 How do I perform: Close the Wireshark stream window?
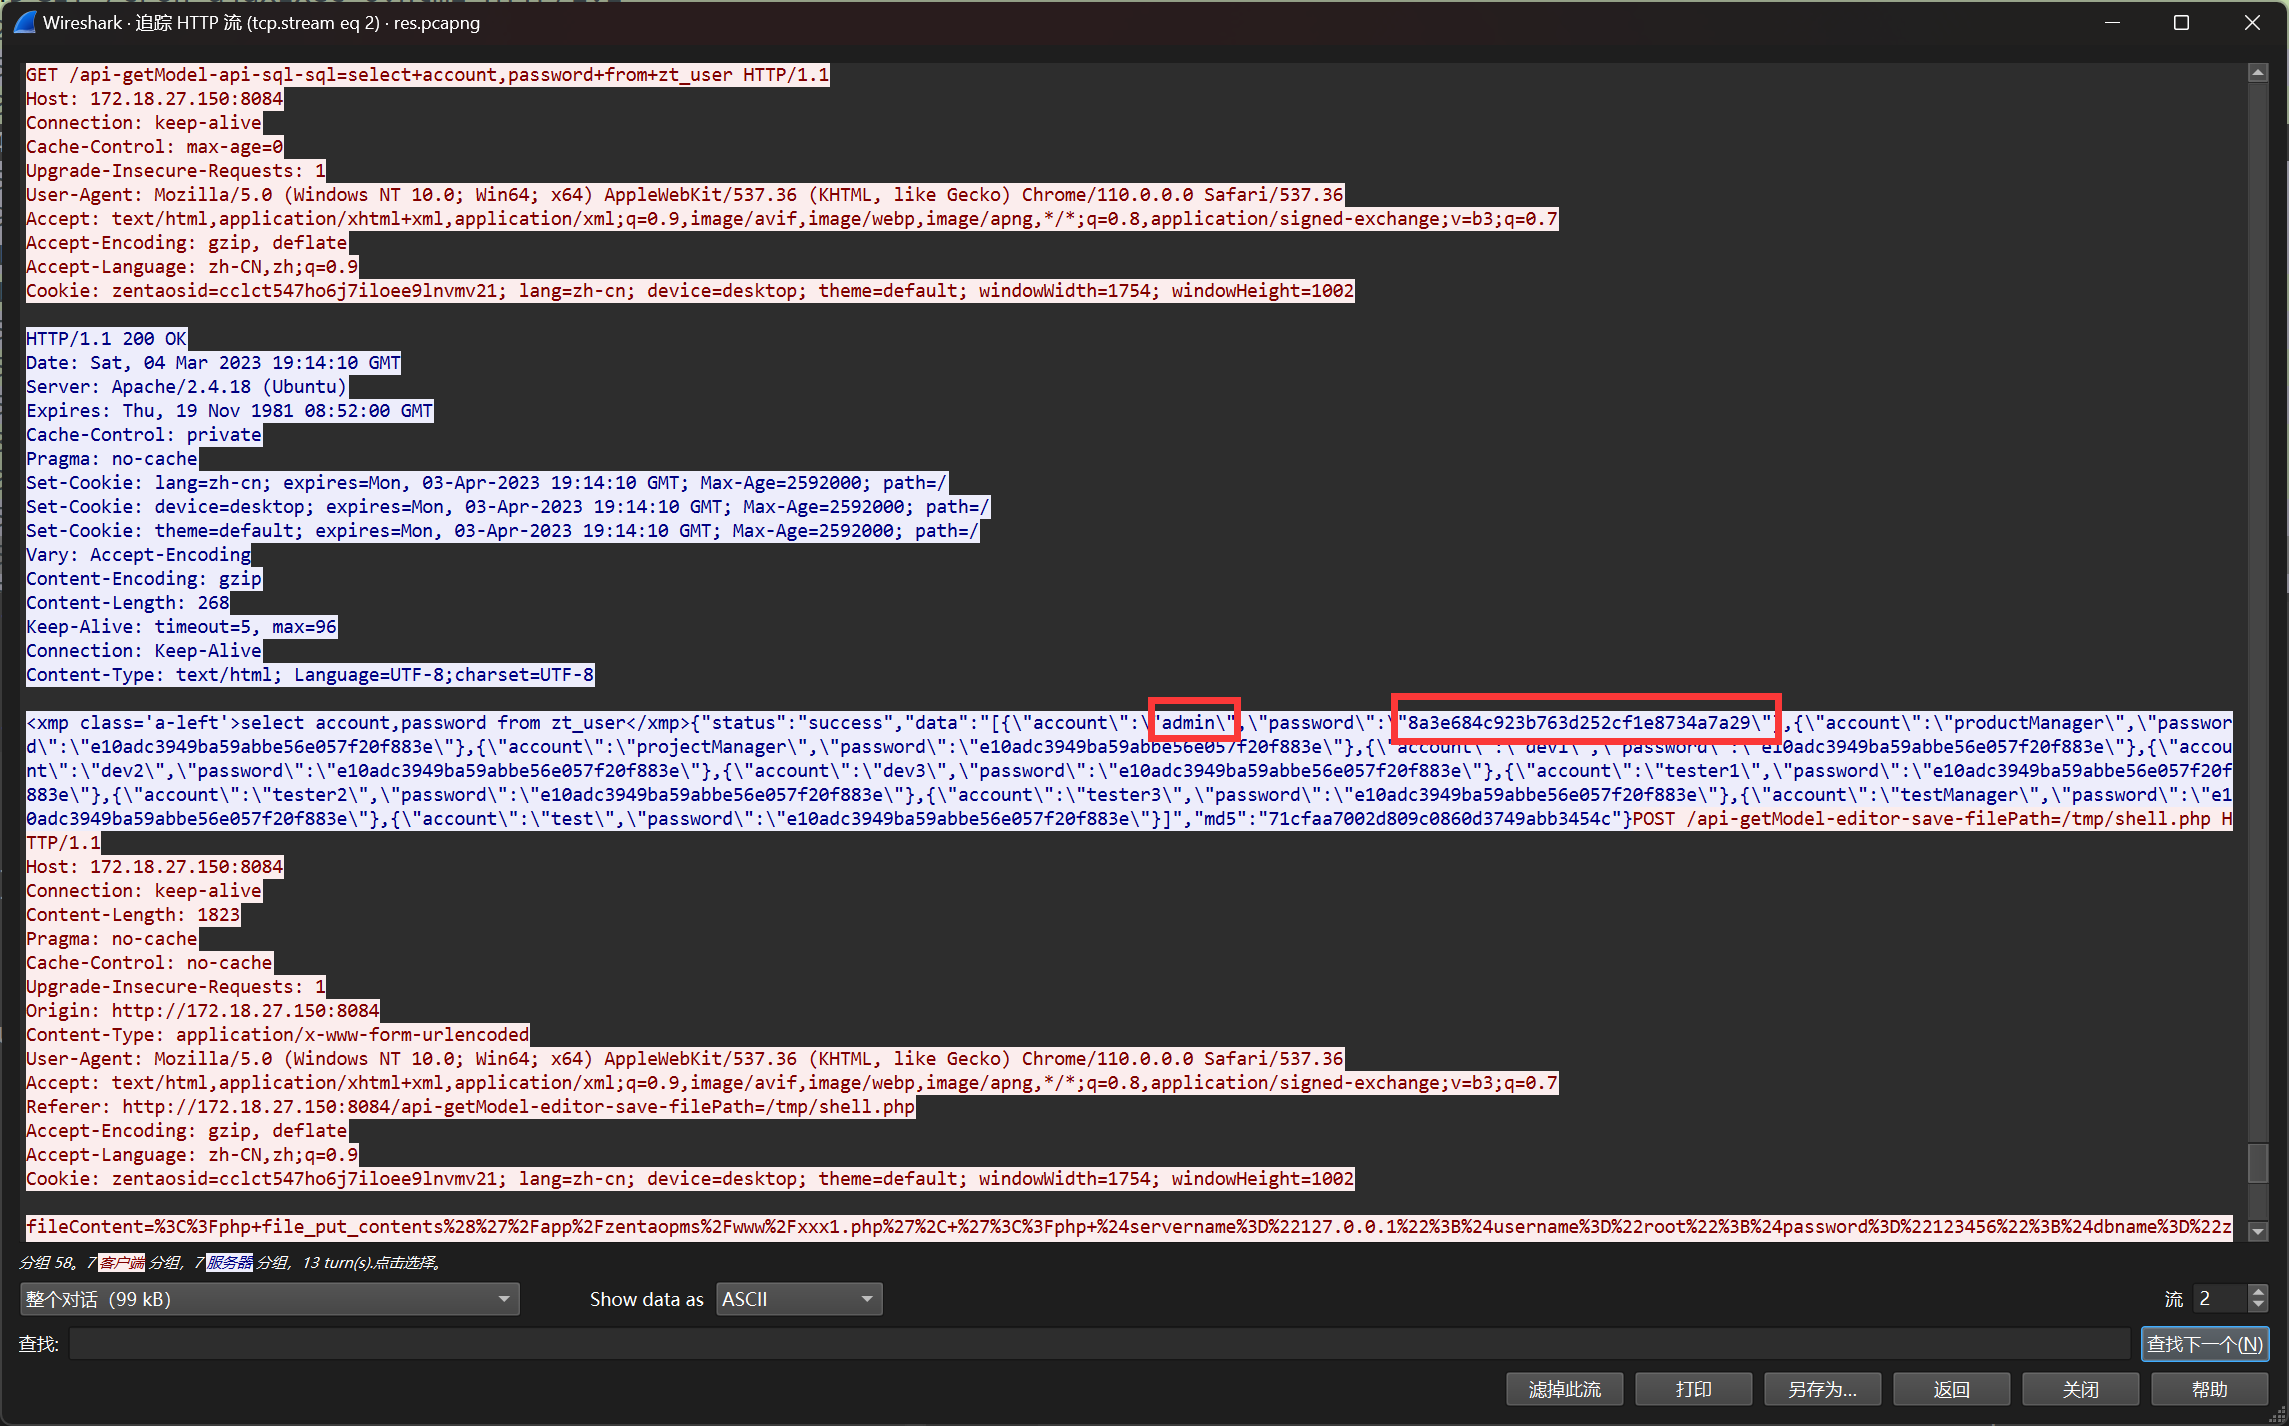[x=2252, y=22]
